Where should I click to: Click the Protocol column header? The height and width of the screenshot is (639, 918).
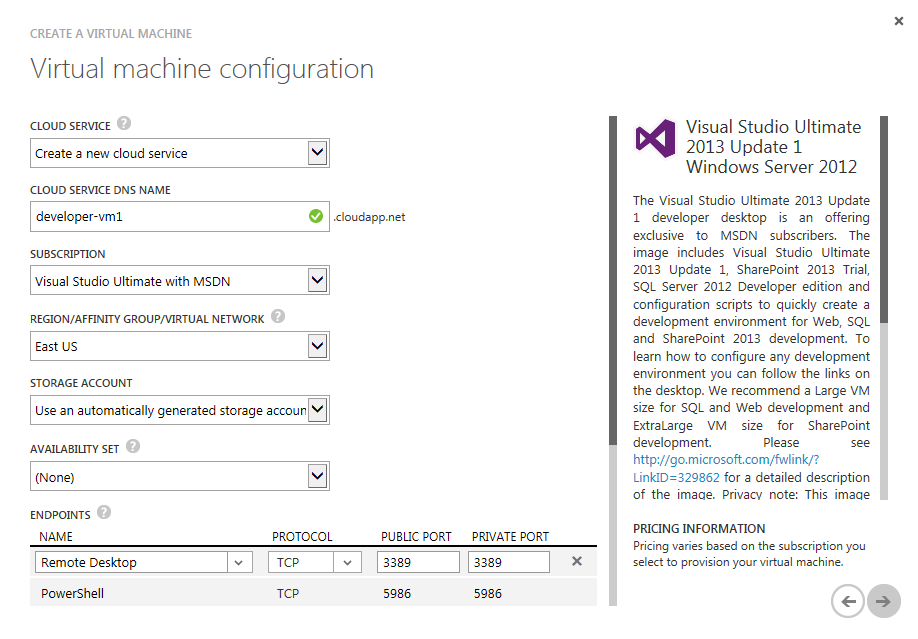[x=302, y=537]
